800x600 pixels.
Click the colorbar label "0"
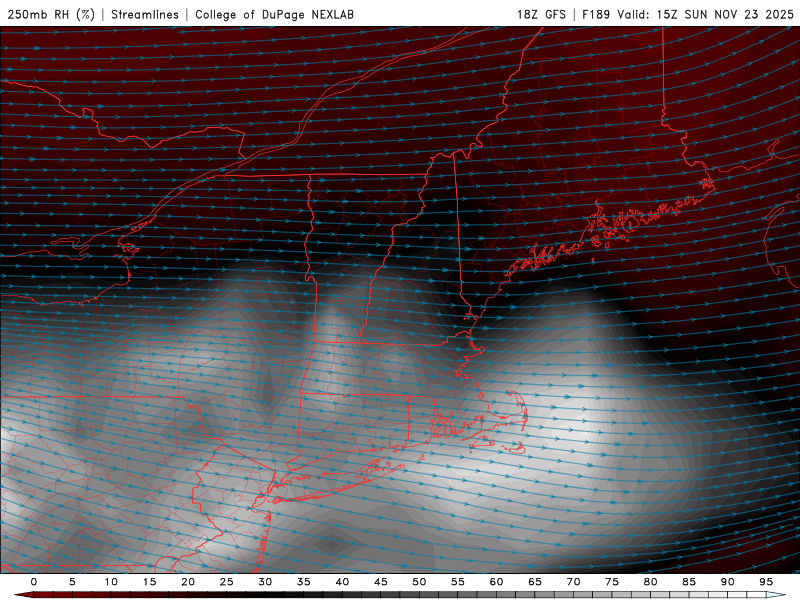click(x=34, y=582)
